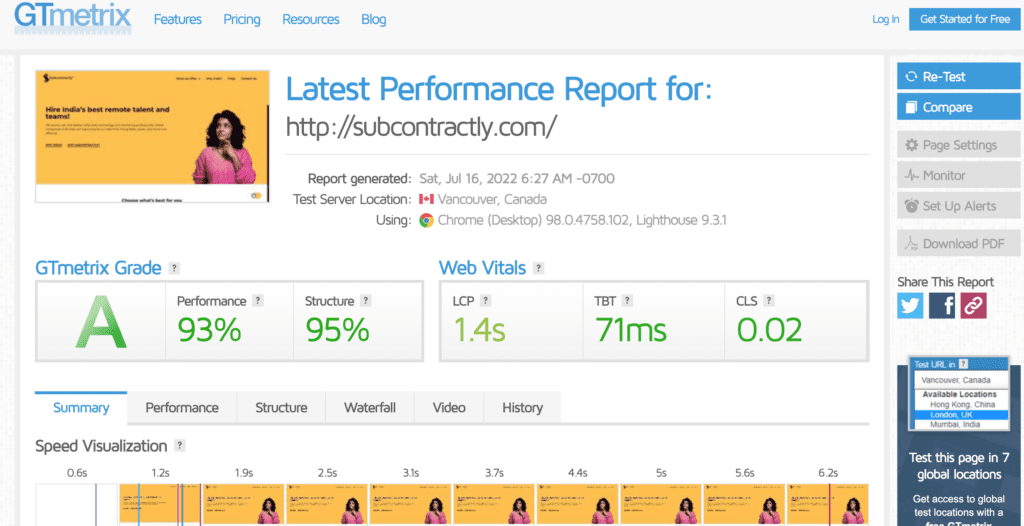
Task: Open the Pricing menu link
Action: tap(242, 19)
